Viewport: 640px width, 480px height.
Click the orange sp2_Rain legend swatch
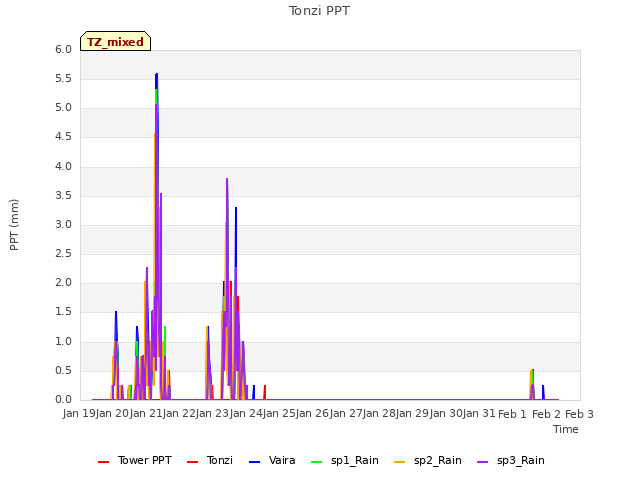coord(400,462)
